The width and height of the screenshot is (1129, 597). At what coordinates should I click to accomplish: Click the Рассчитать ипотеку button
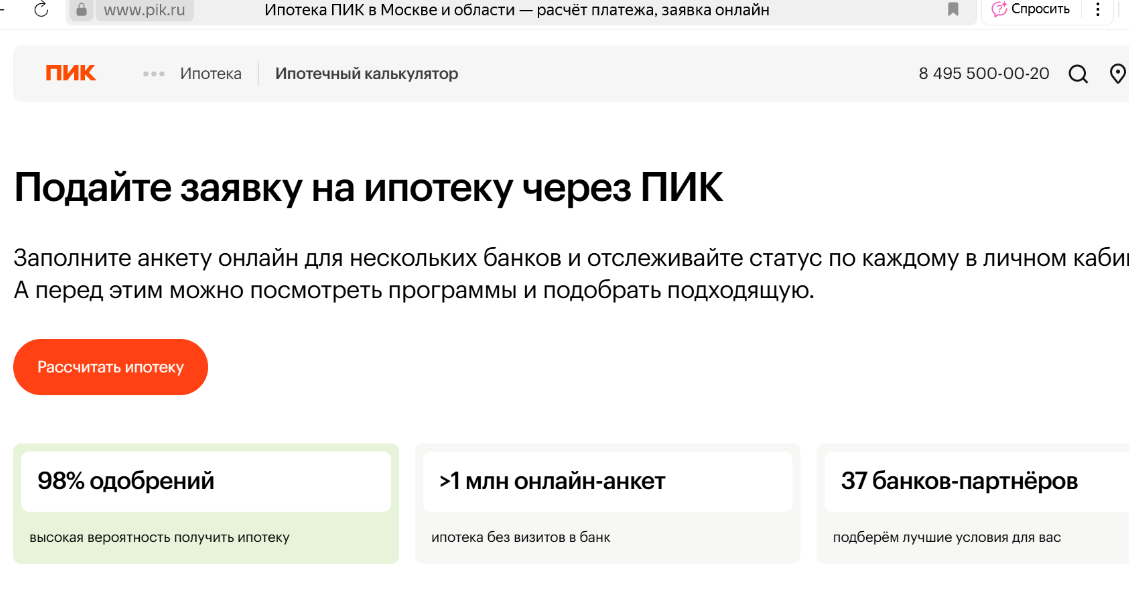(110, 367)
